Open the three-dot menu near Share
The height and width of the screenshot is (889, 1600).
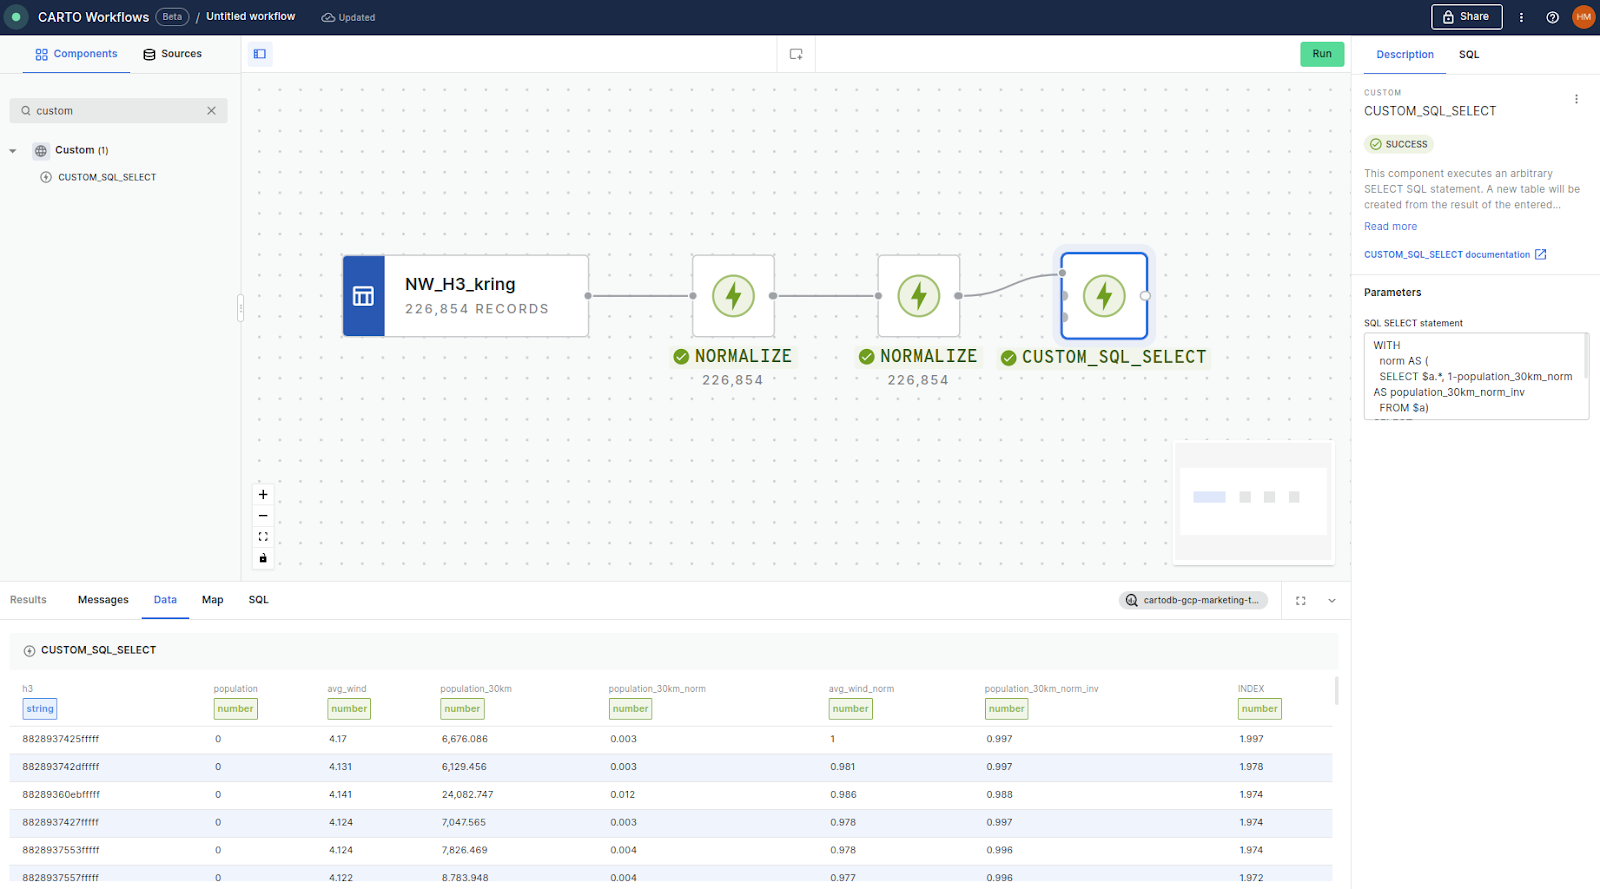coord(1521,17)
